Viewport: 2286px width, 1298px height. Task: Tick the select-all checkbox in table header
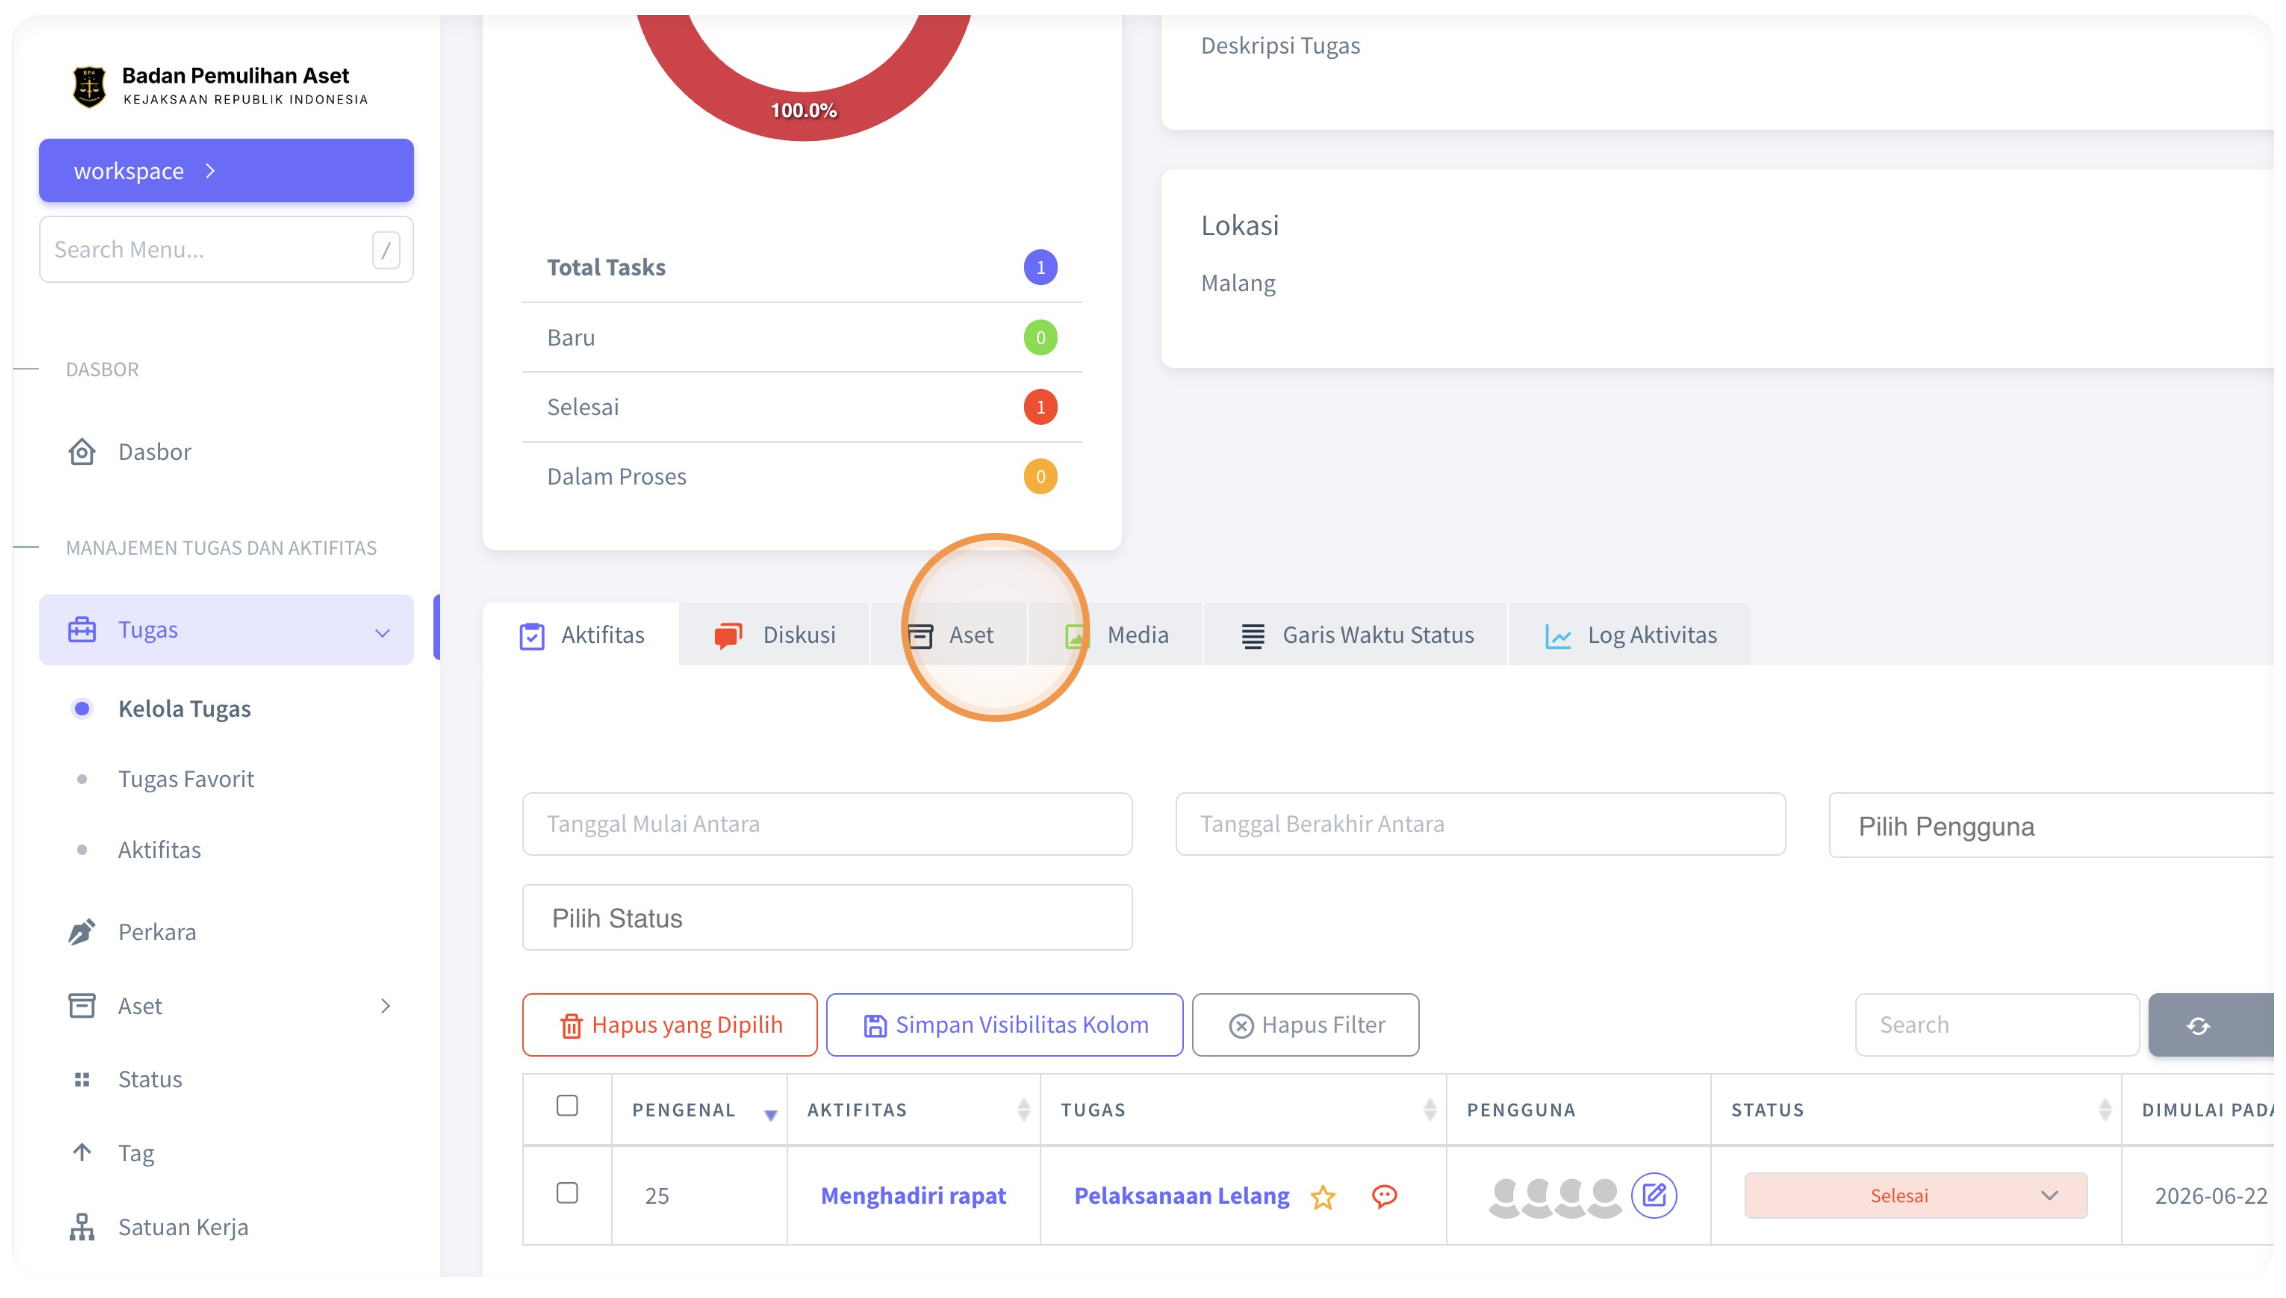click(x=567, y=1106)
